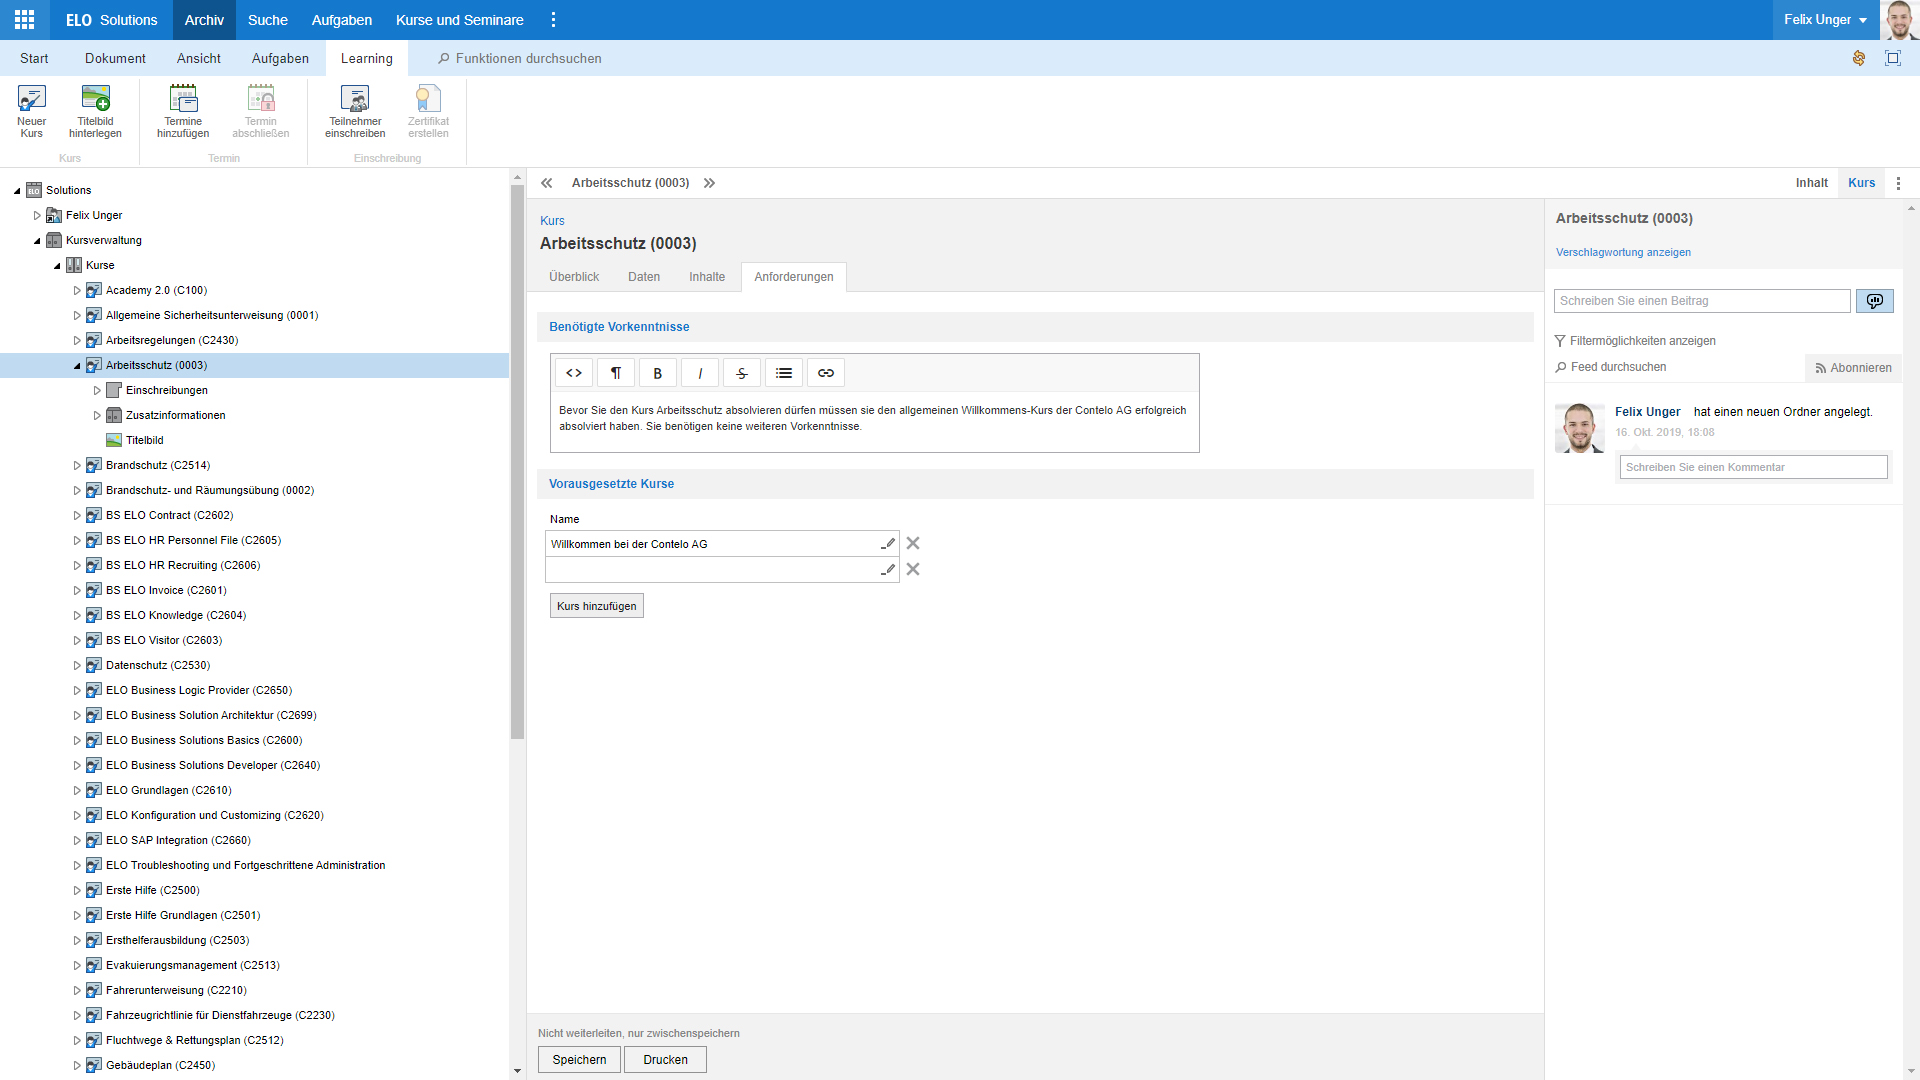
Task: Toggle bold formatting in the editor
Action: coord(657,373)
